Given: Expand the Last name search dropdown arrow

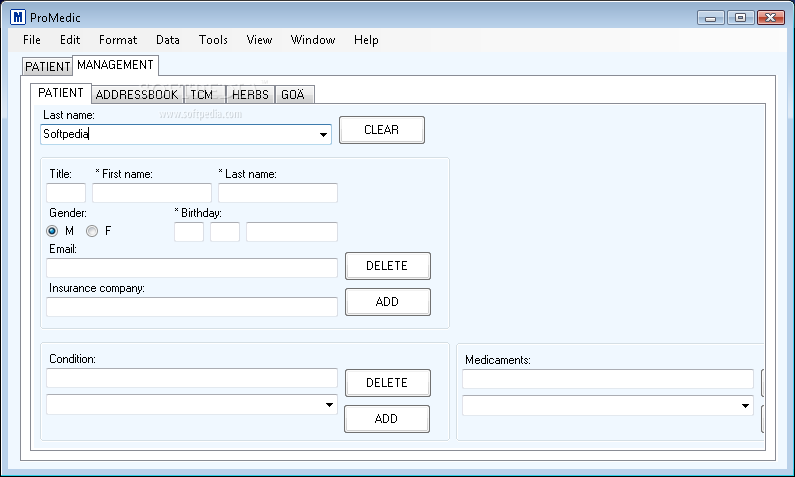Looking at the screenshot, I should click(323, 134).
